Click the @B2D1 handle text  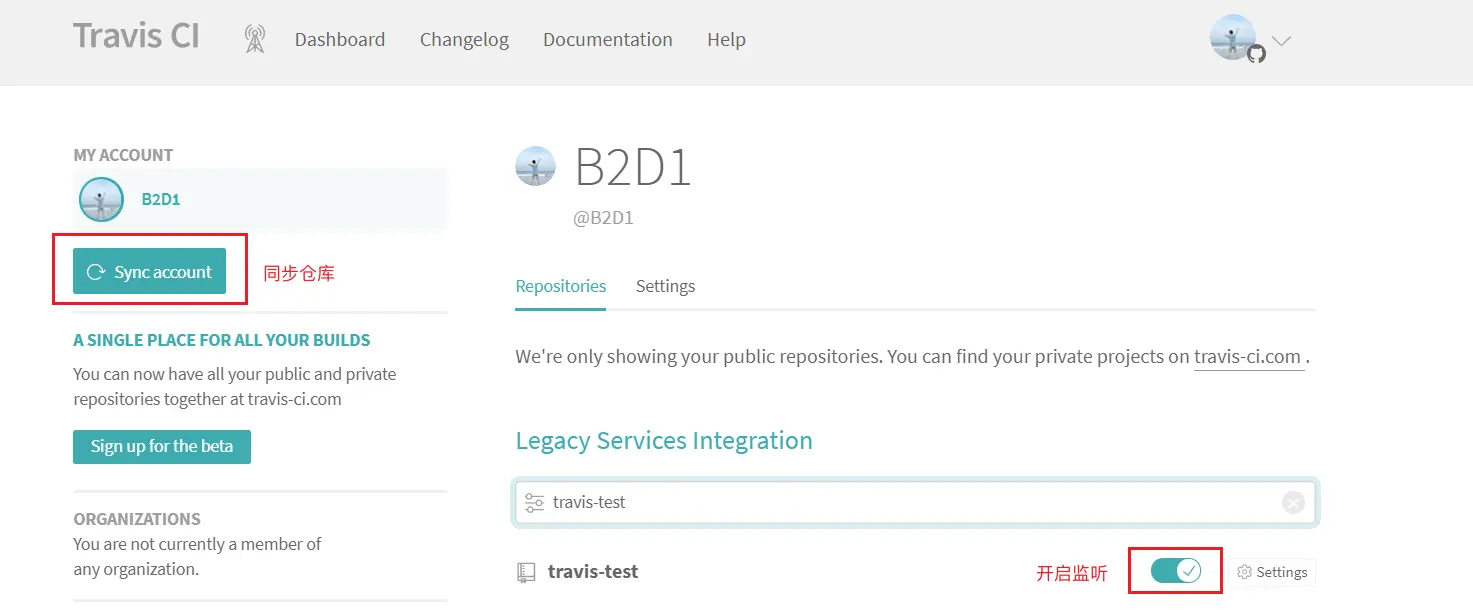pos(603,218)
